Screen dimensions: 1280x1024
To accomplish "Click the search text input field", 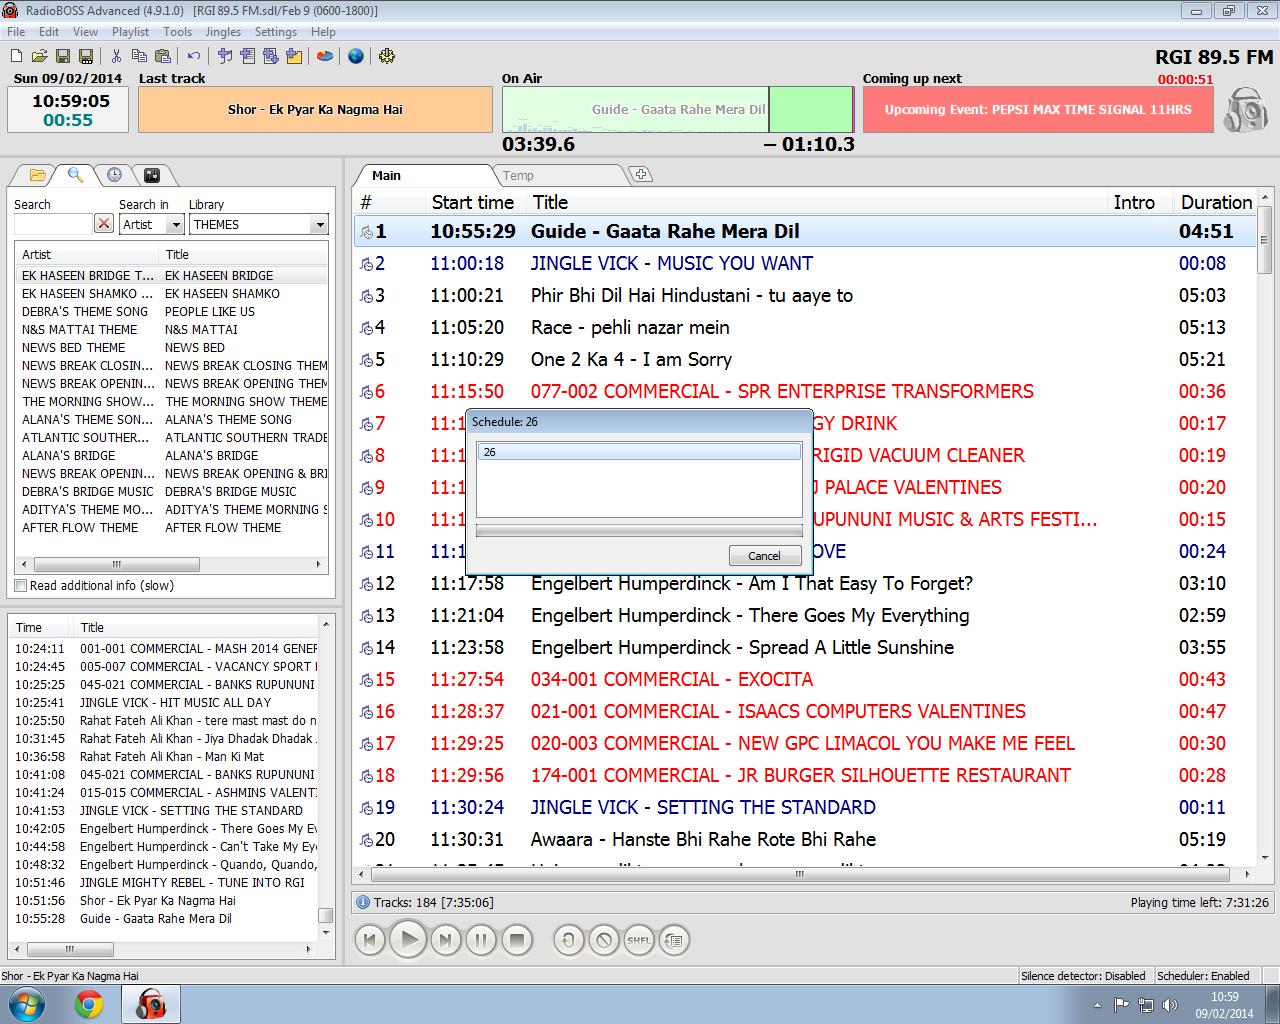I will pos(53,224).
